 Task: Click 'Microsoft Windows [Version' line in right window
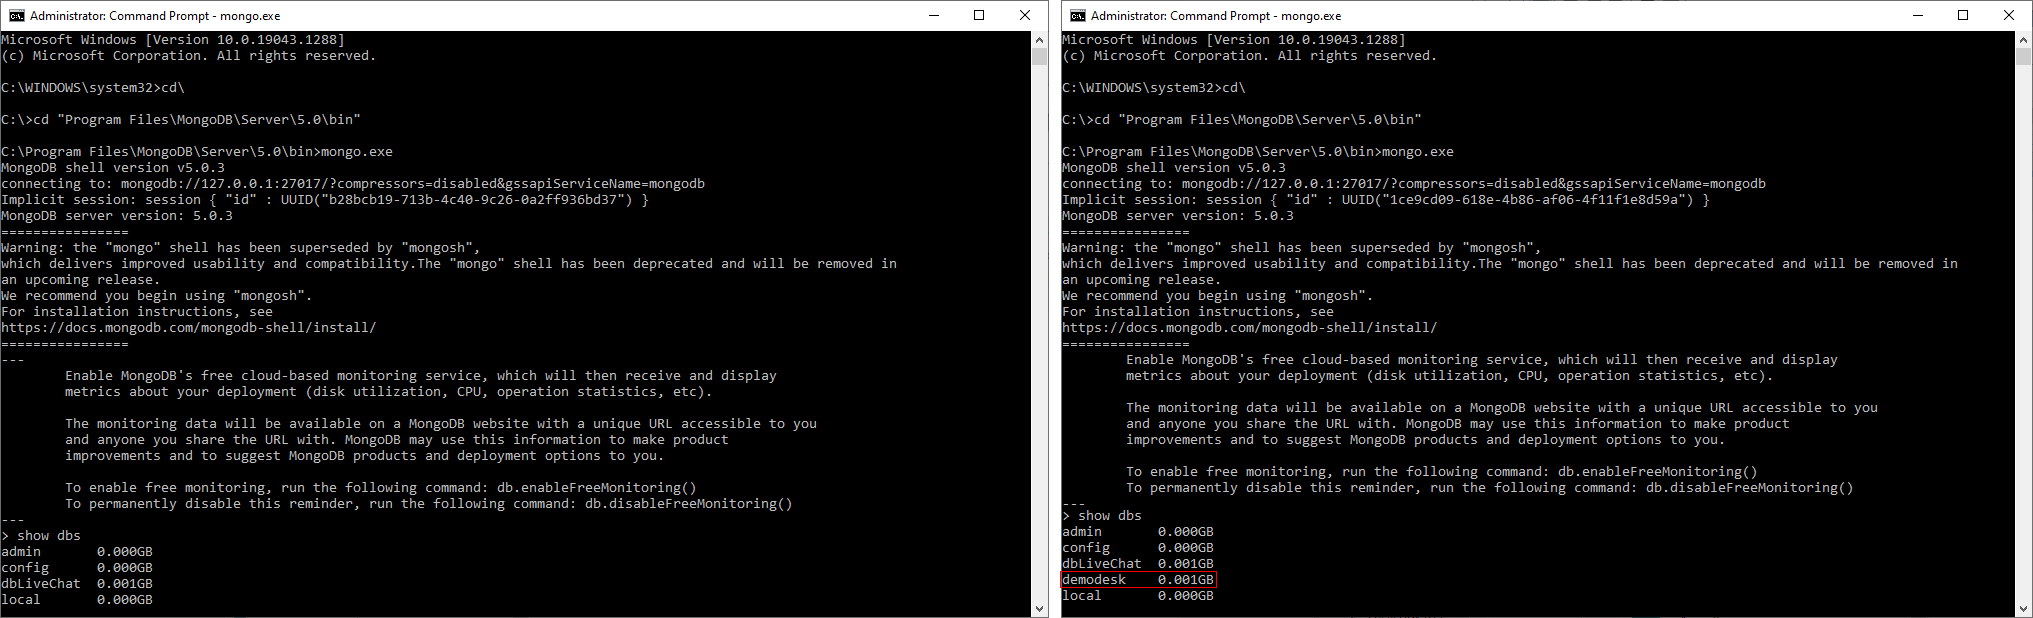pyautogui.click(x=1234, y=40)
